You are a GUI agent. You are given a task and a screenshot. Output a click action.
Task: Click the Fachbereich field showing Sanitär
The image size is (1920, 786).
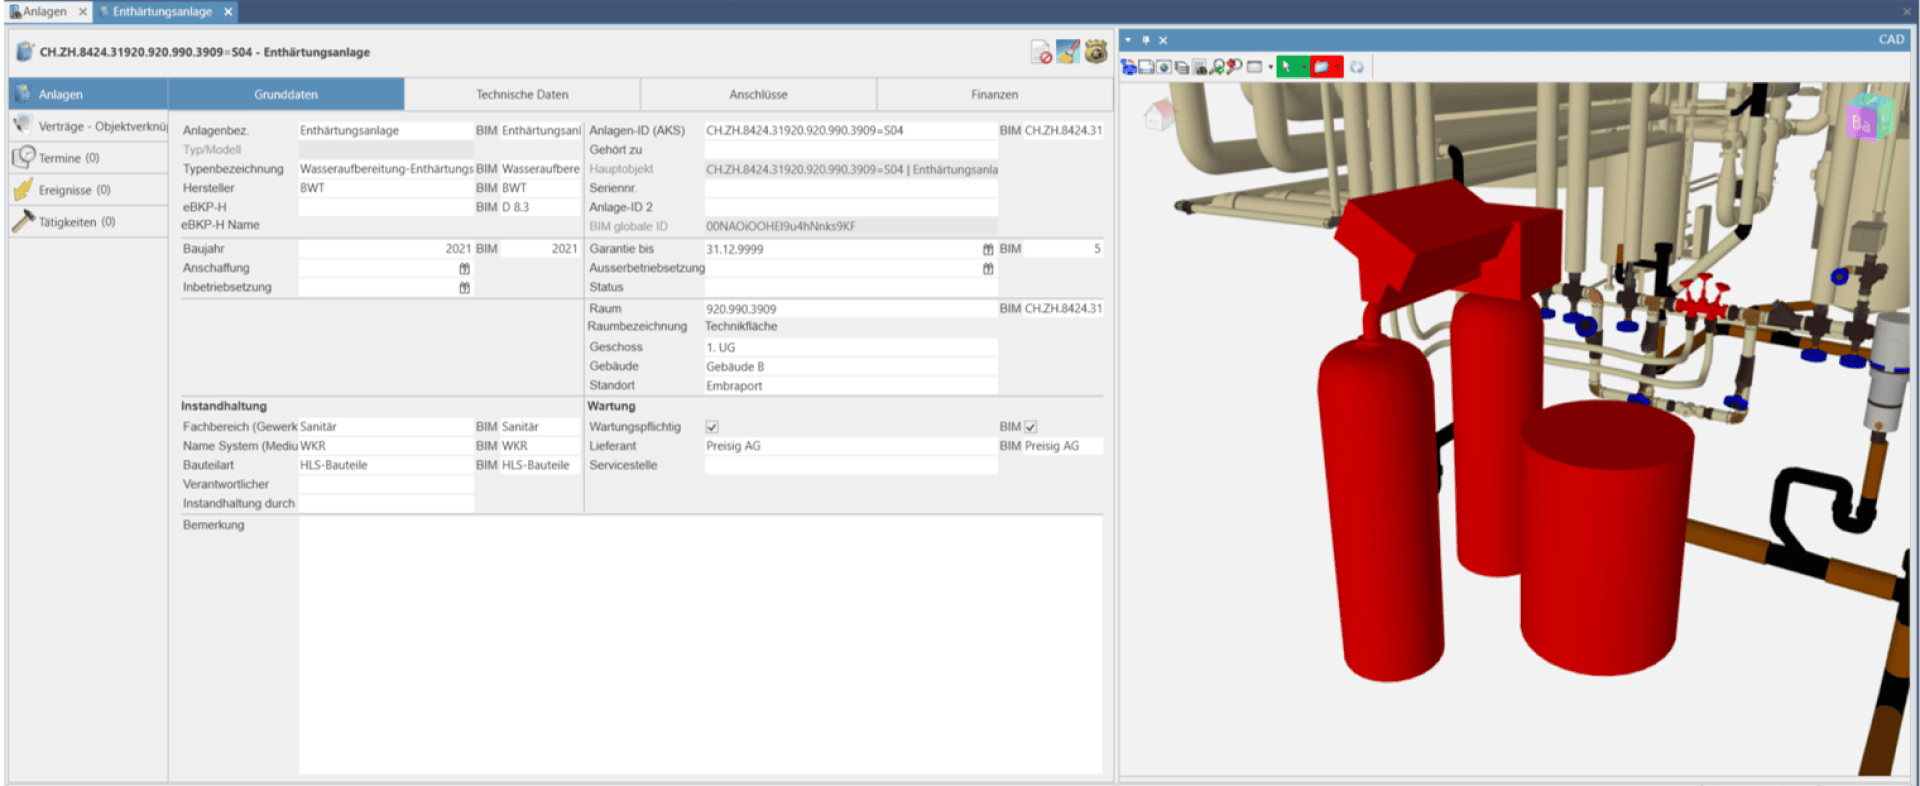(386, 427)
